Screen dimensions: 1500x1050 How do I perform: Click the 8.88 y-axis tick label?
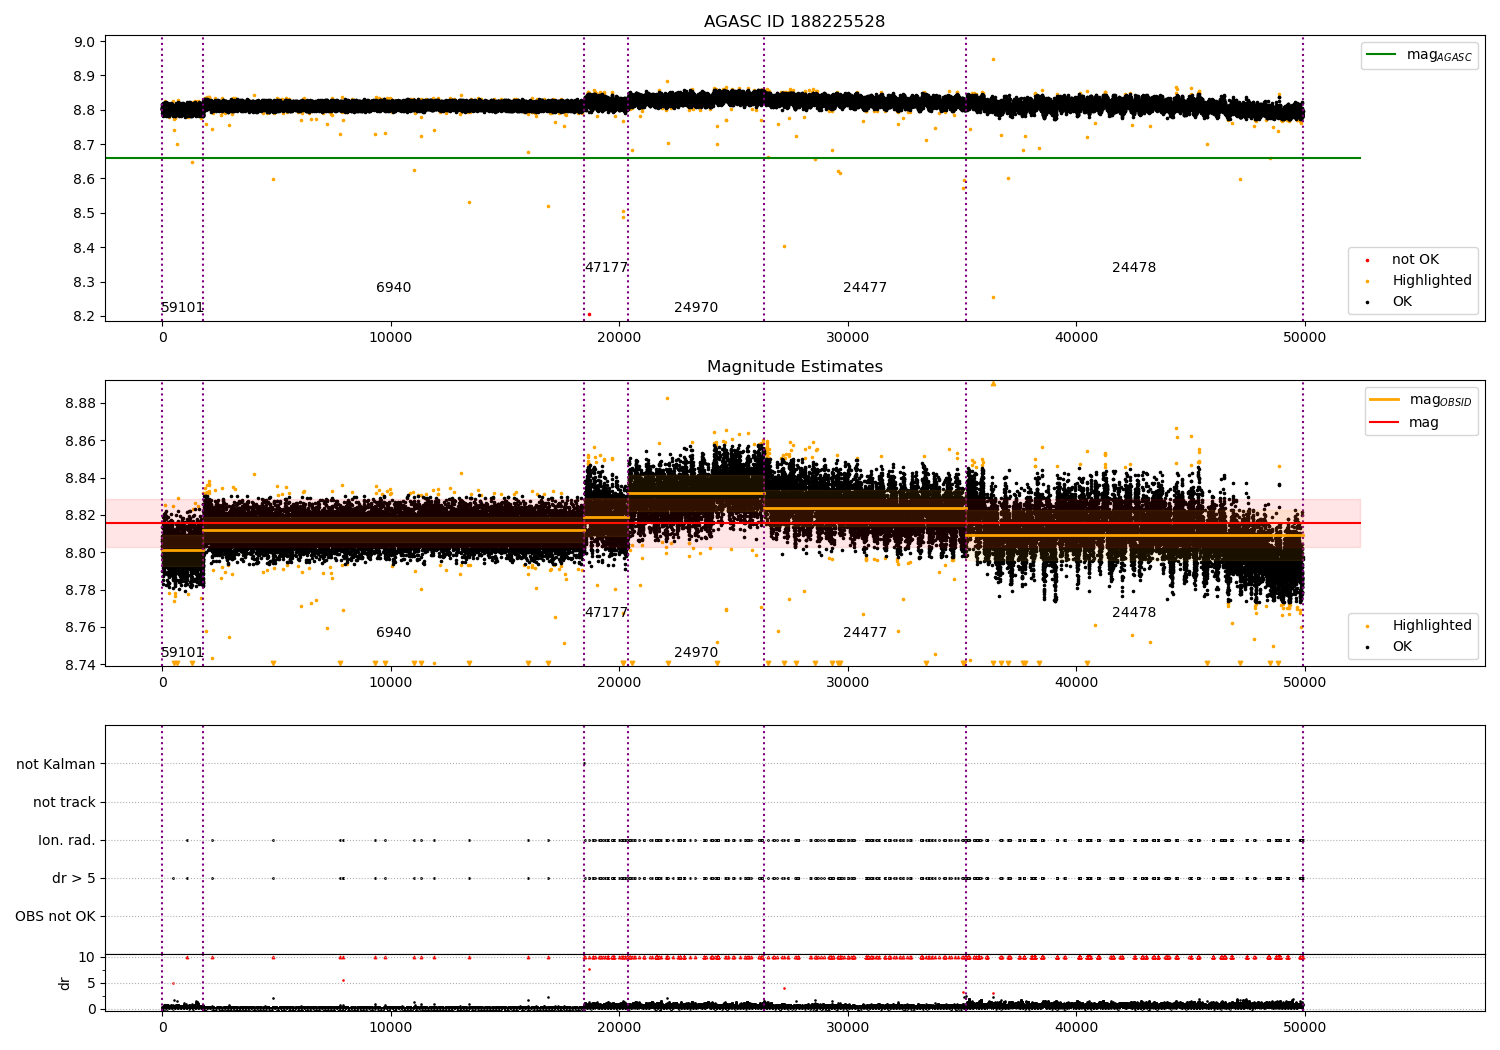tap(81, 404)
